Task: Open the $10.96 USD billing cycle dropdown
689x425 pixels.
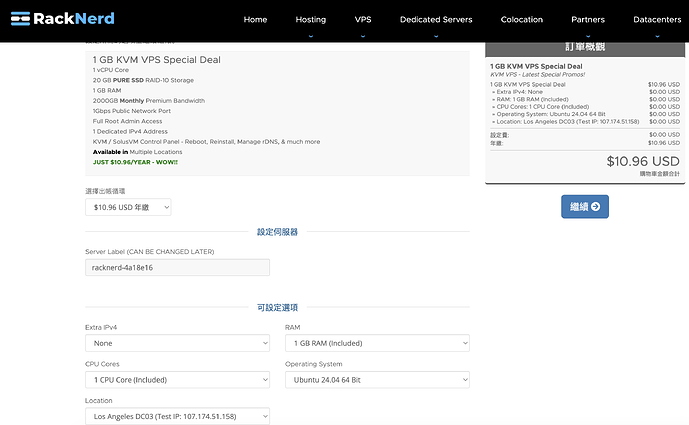Action: click(128, 207)
